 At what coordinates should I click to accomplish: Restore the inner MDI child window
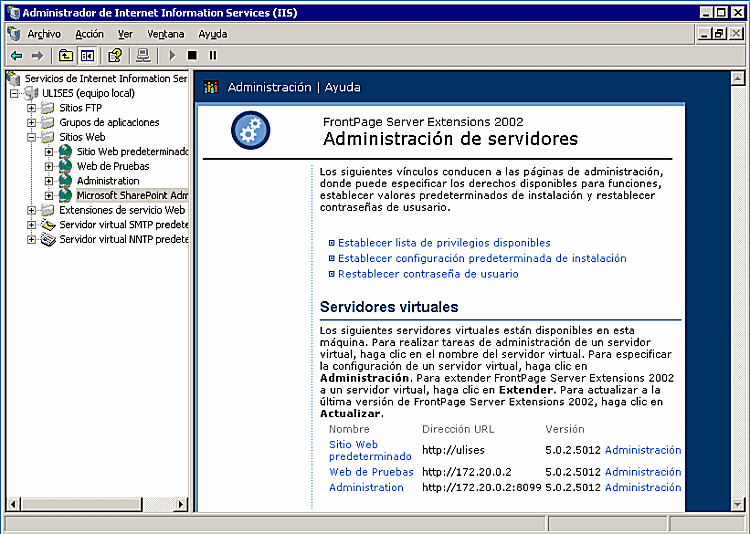tap(719, 34)
